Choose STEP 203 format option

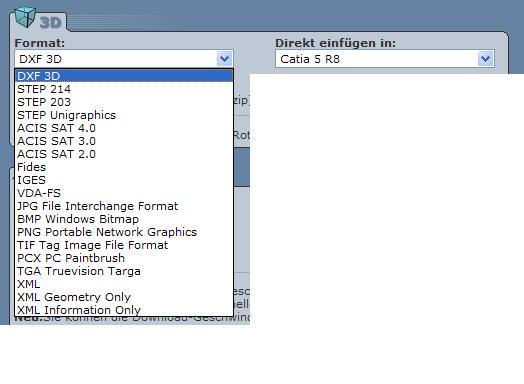click(x=124, y=102)
